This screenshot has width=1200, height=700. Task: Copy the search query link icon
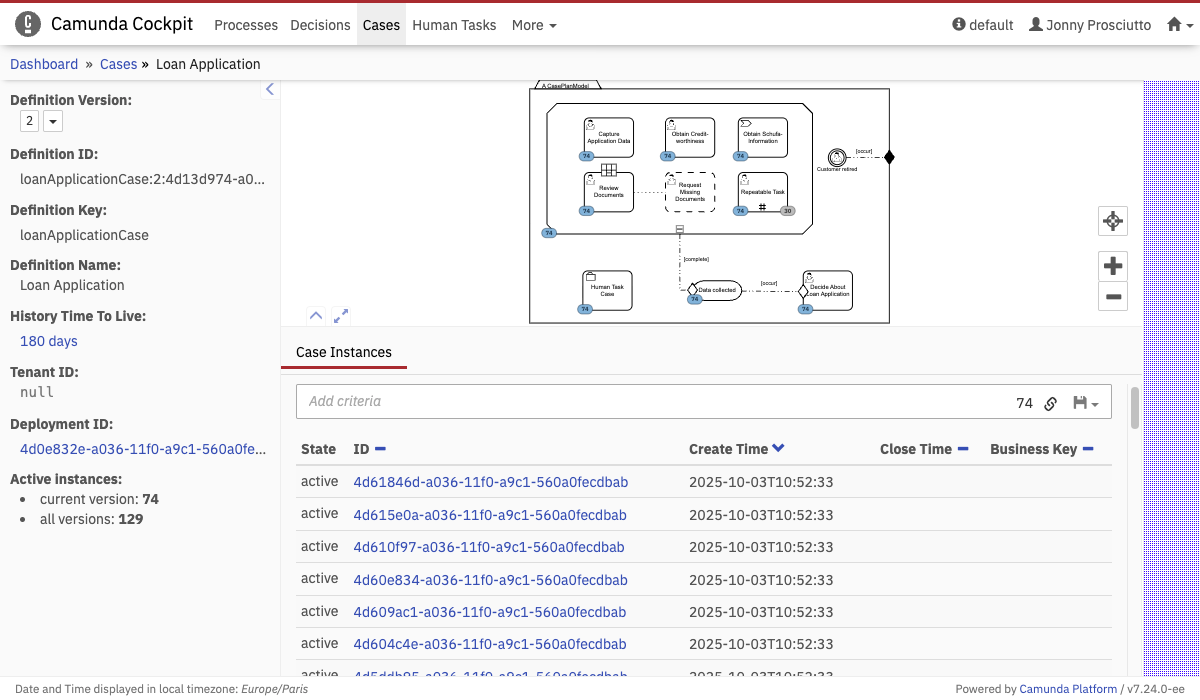(x=1050, y=404)
